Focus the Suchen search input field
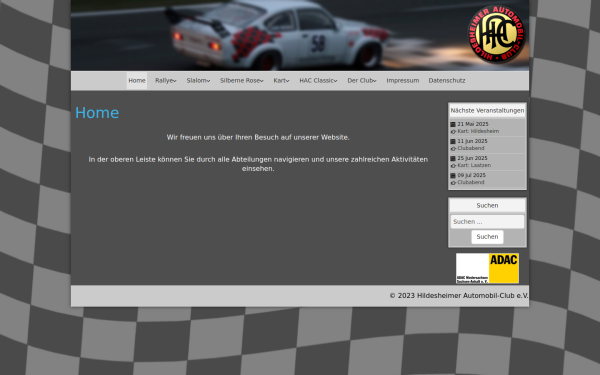This screenshot has width=600, height=375. point(487,222)
